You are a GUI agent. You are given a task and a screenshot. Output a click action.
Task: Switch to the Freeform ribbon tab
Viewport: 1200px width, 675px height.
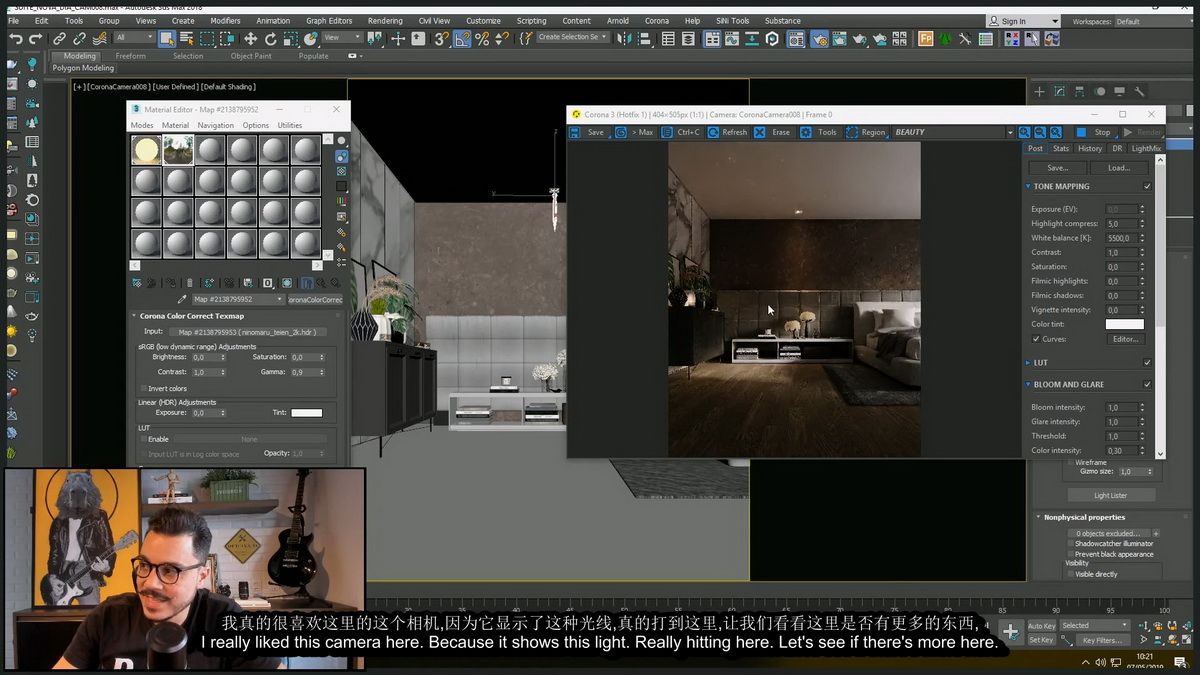130,56
